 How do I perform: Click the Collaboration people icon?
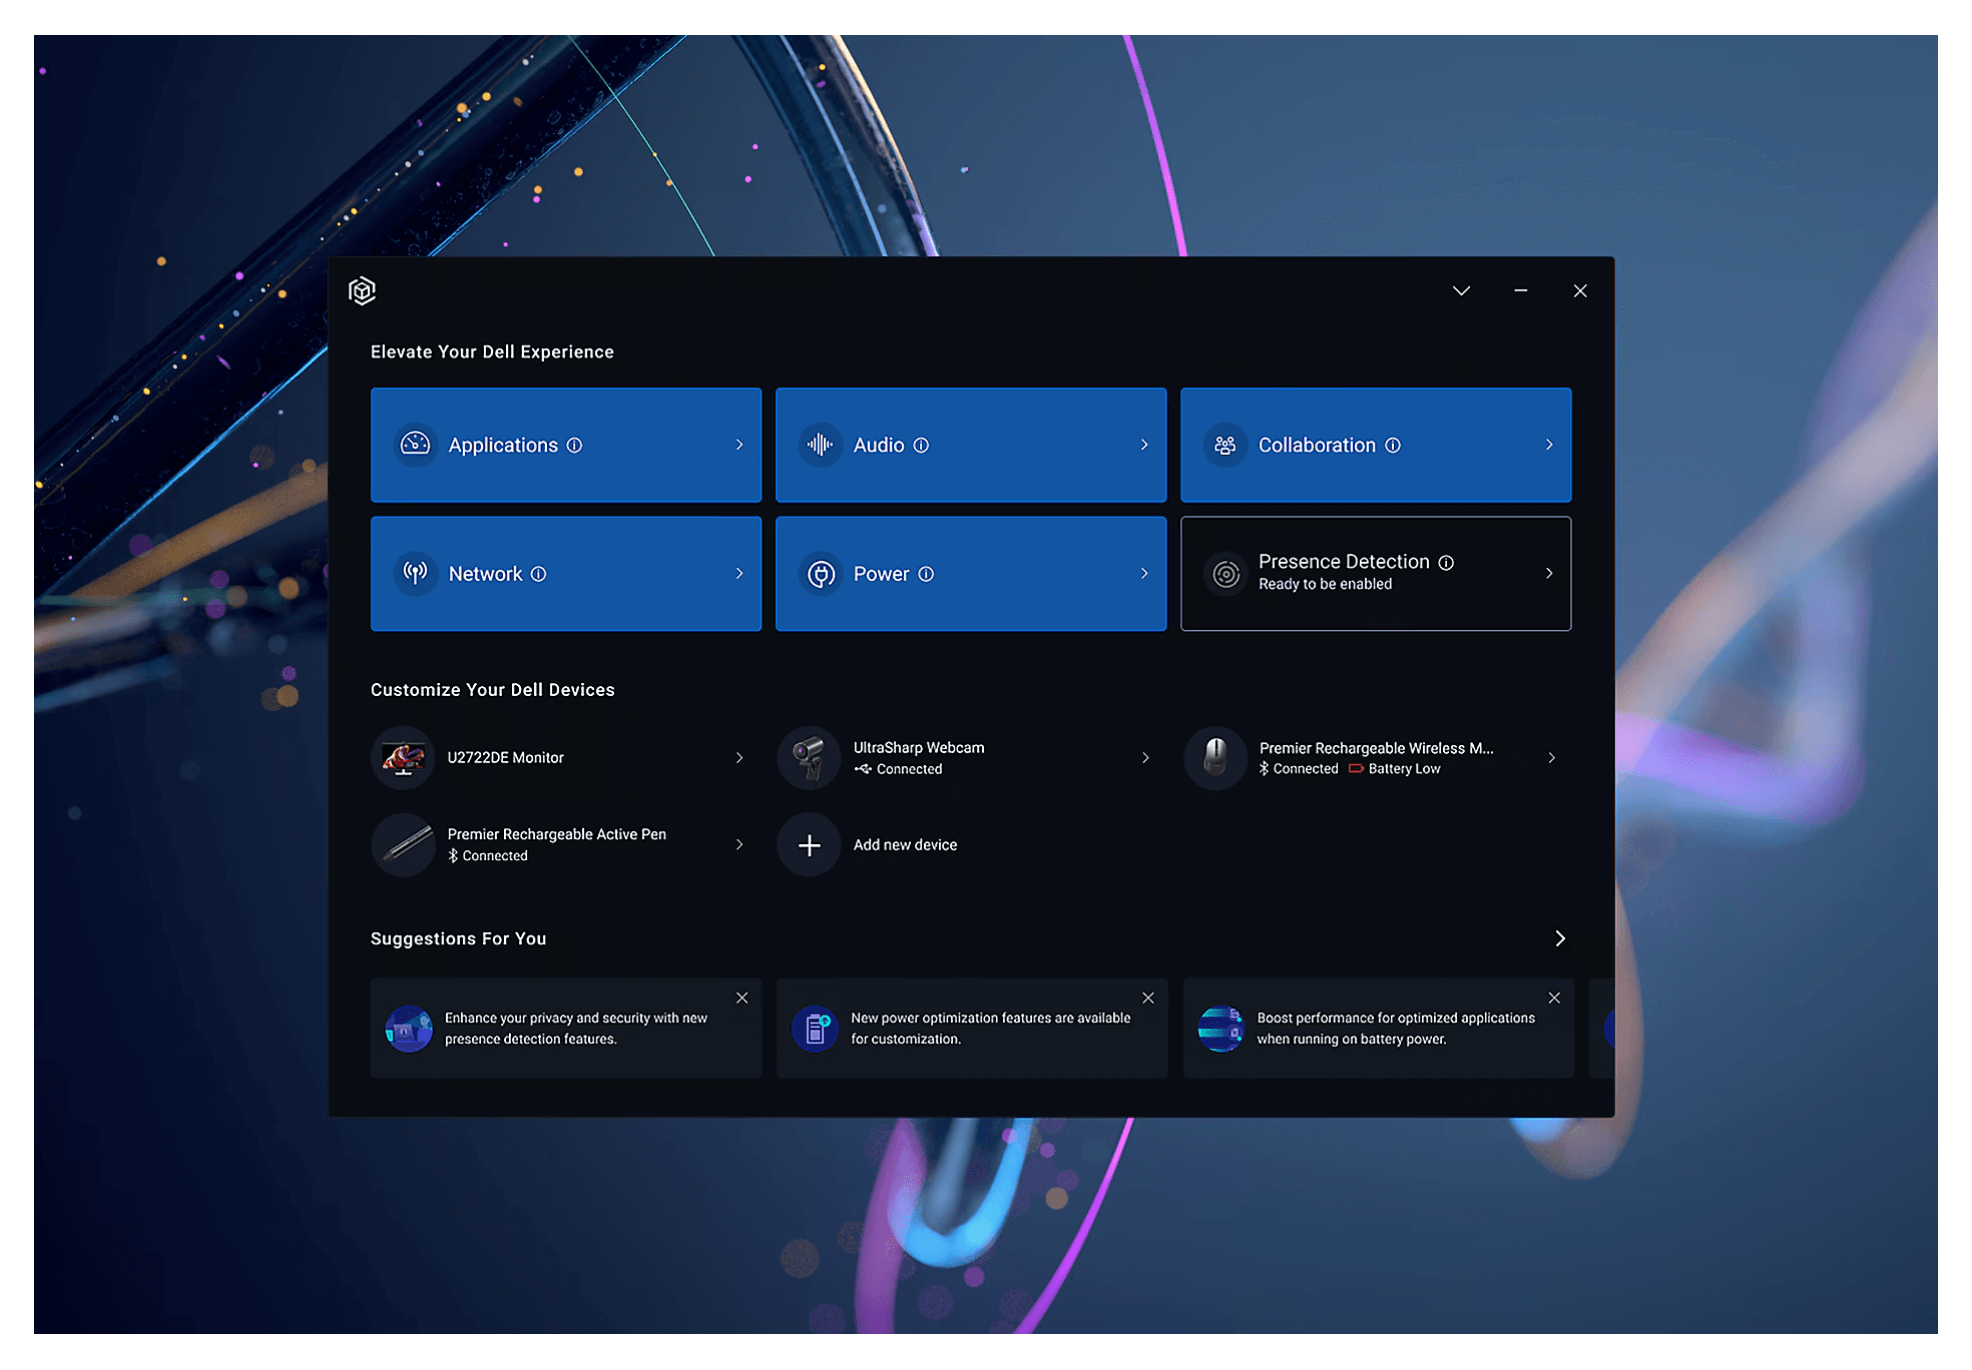(x=1224, y=446)
